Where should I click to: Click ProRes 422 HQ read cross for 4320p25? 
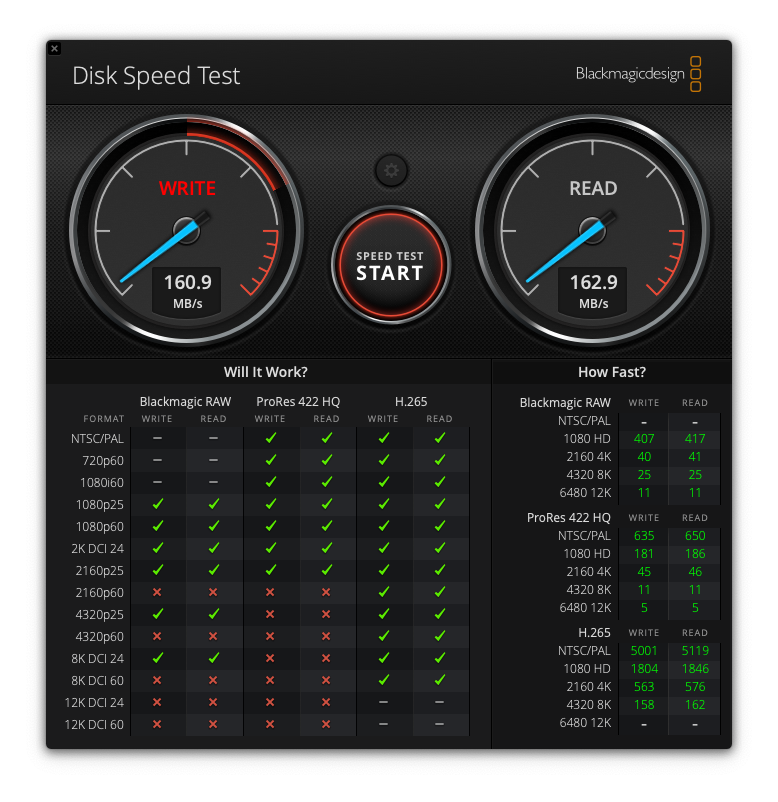pyautogui.click(x=326, y=614)
